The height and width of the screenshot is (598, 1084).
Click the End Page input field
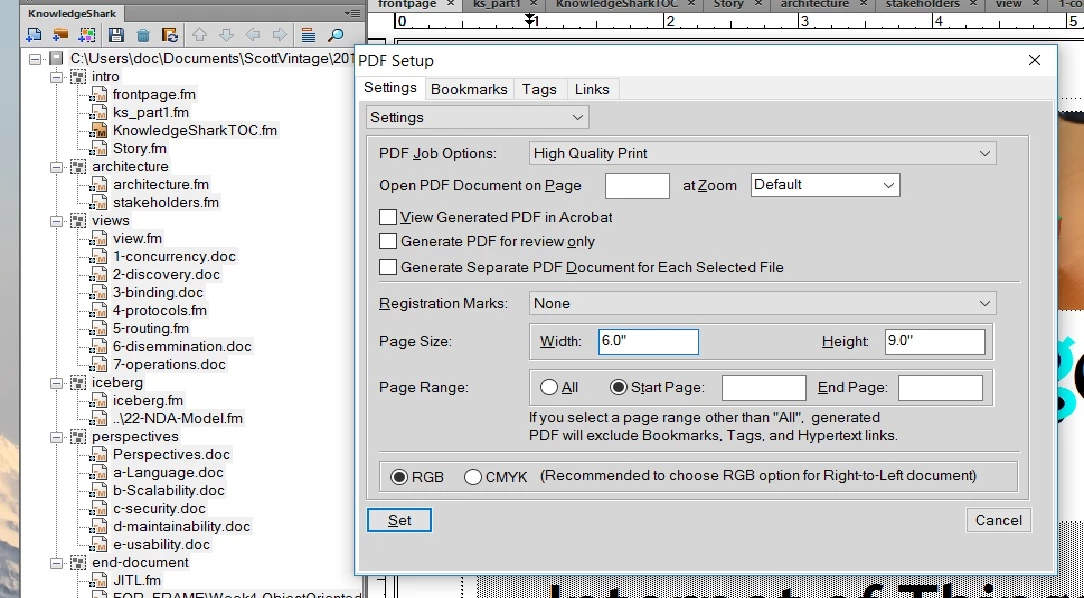pos(940,388)
